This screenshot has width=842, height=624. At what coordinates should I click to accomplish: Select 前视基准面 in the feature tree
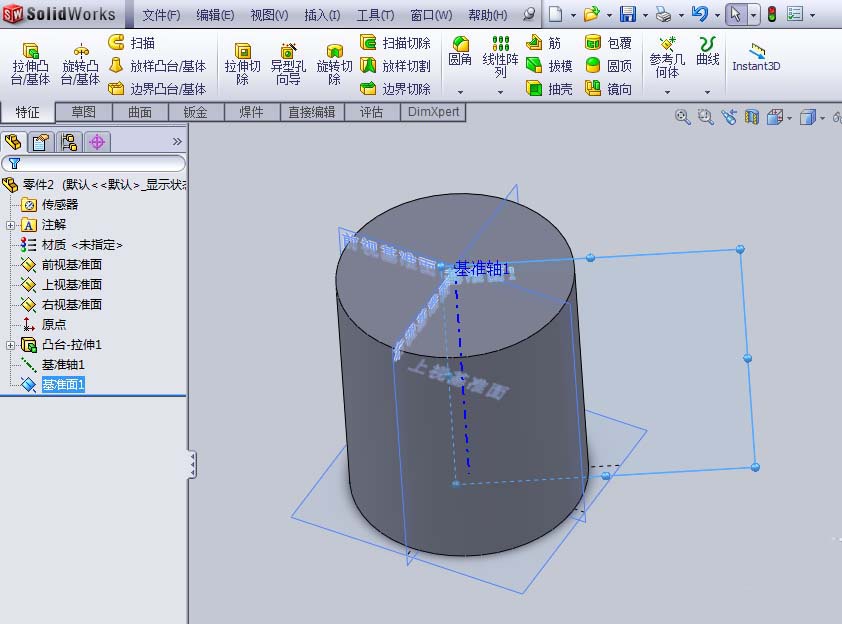71,265
